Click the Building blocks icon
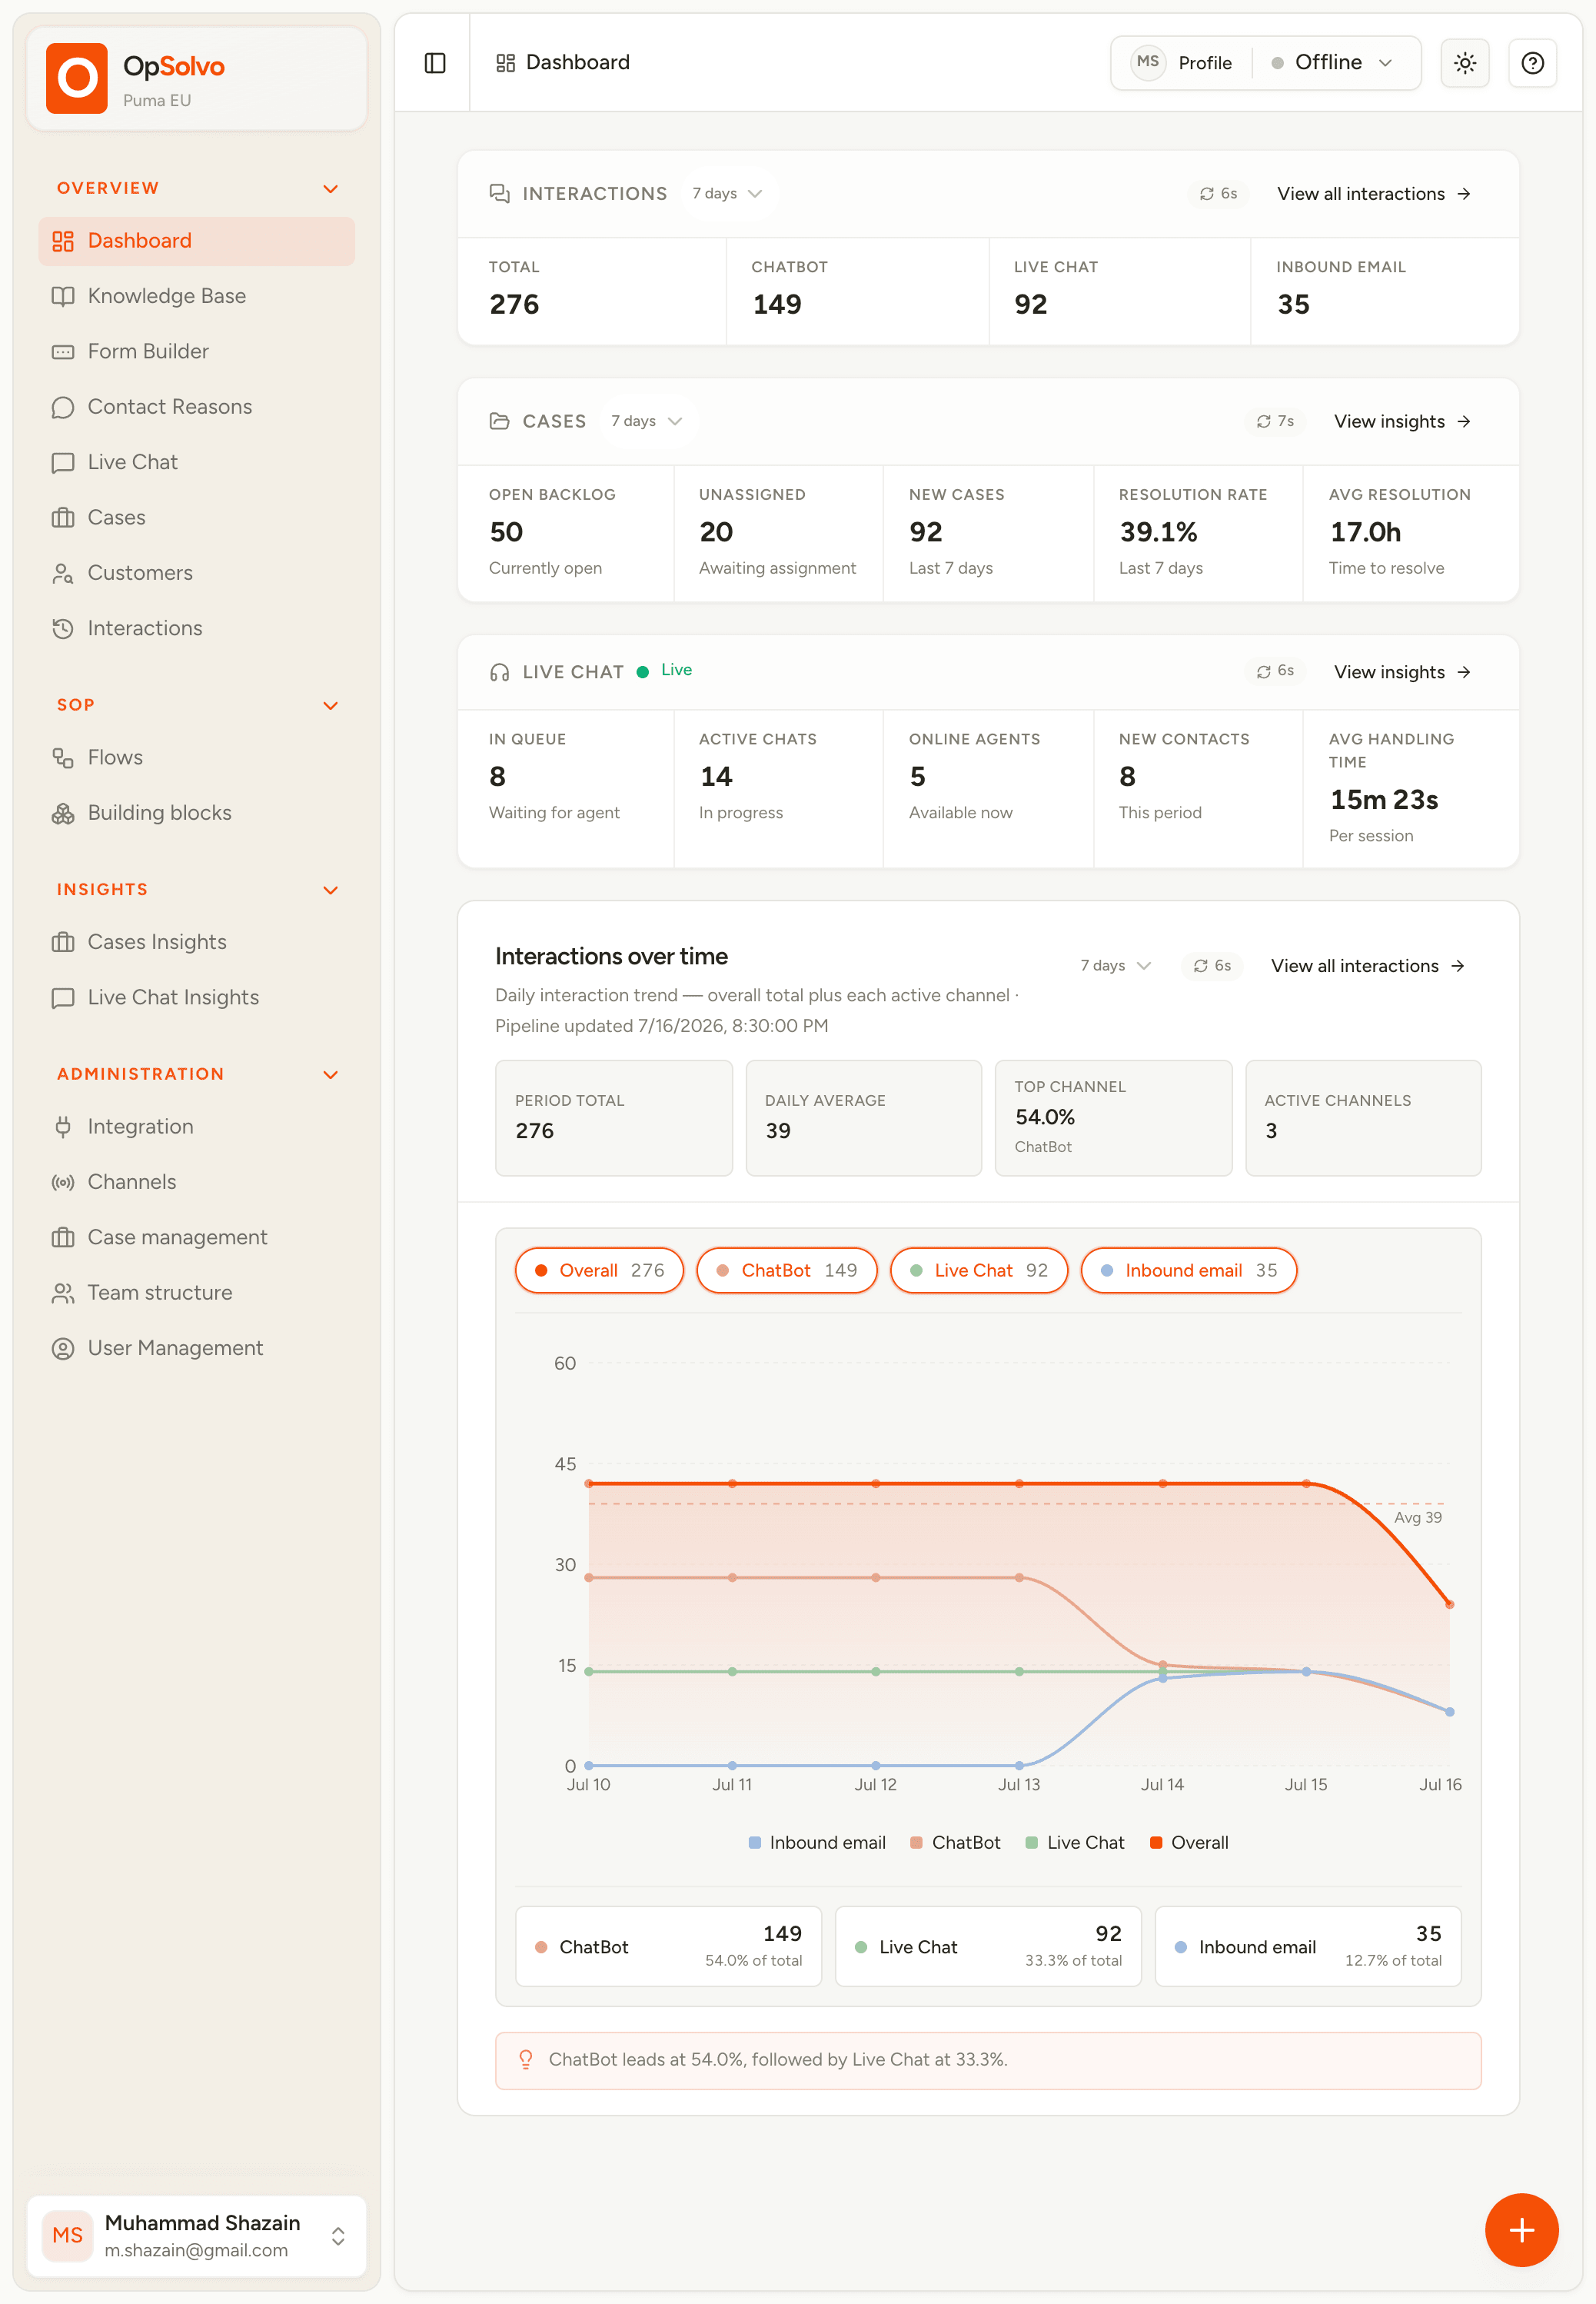The image size is (1596, 2304). pyautogui.click(x=63, y=813)
